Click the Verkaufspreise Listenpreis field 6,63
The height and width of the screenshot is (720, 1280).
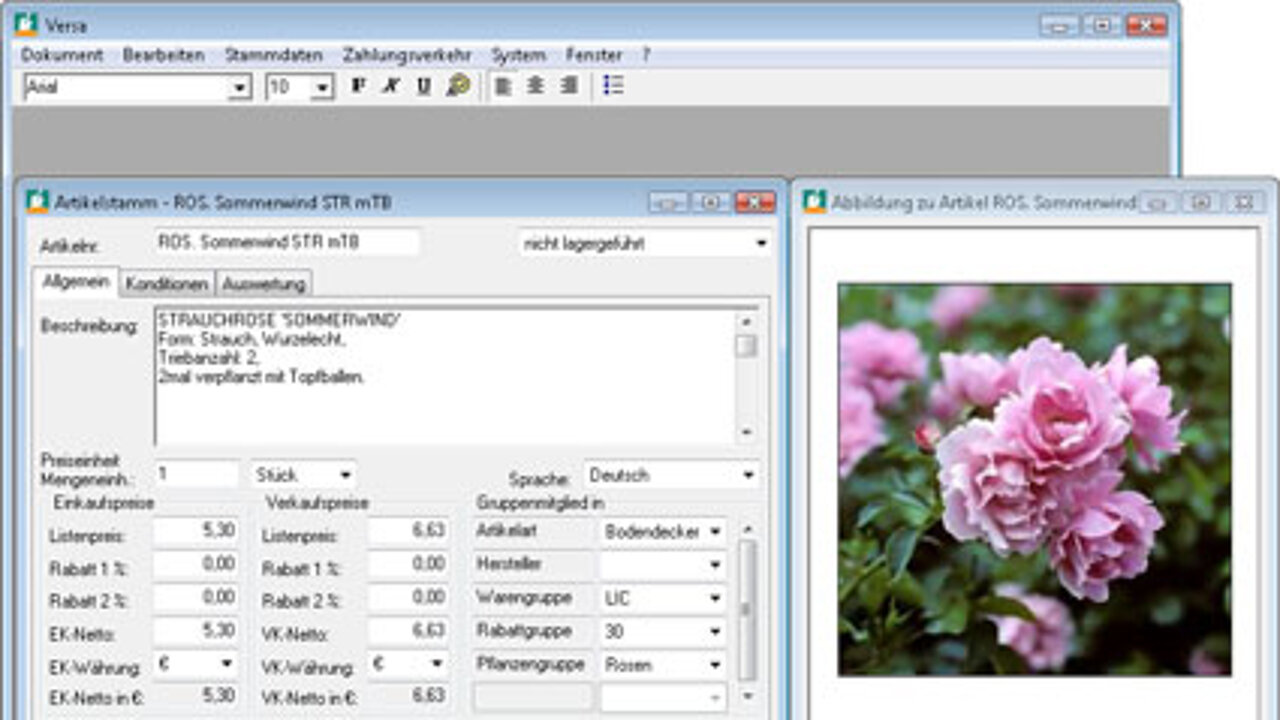tap(407, 531)
